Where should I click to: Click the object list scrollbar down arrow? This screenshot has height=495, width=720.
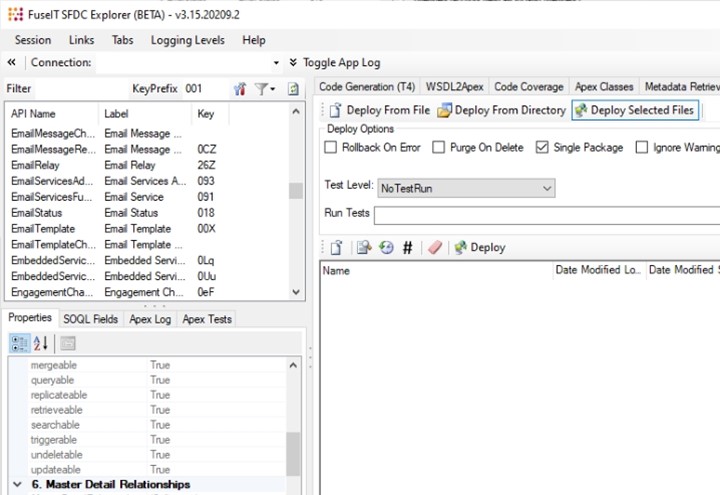(296, 292)
